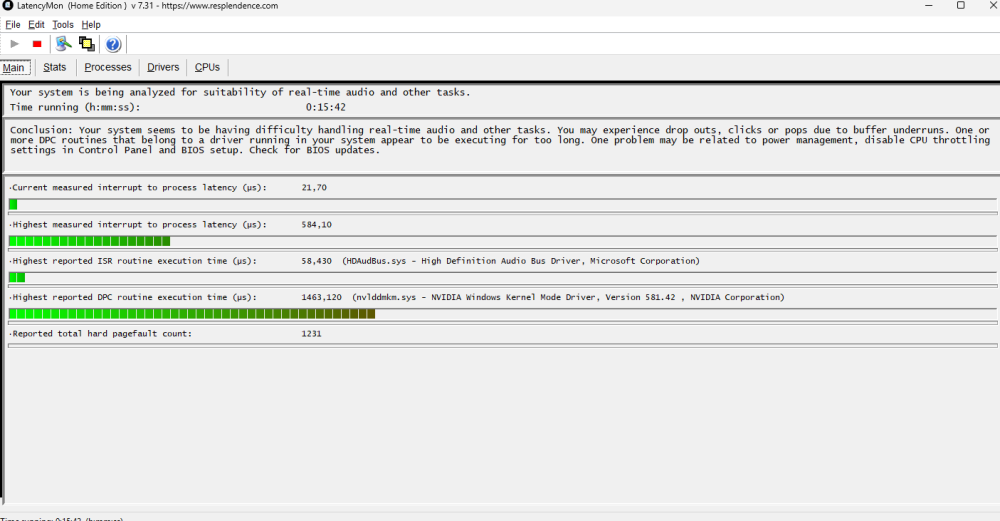Go to the Drivers tab
The height and width of the screenshot is (521, 1000).
pyautogui.click(x=163, y=67)
